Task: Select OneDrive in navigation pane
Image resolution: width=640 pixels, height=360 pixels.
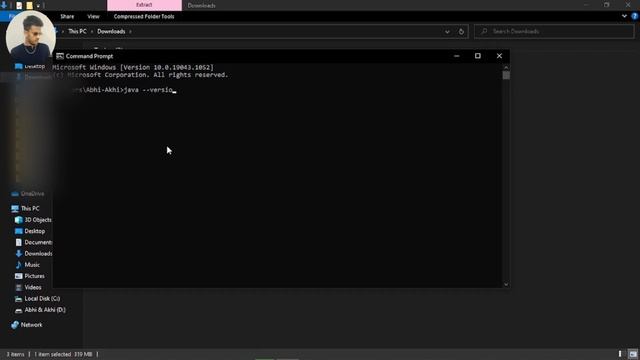Action: [28, 193]
